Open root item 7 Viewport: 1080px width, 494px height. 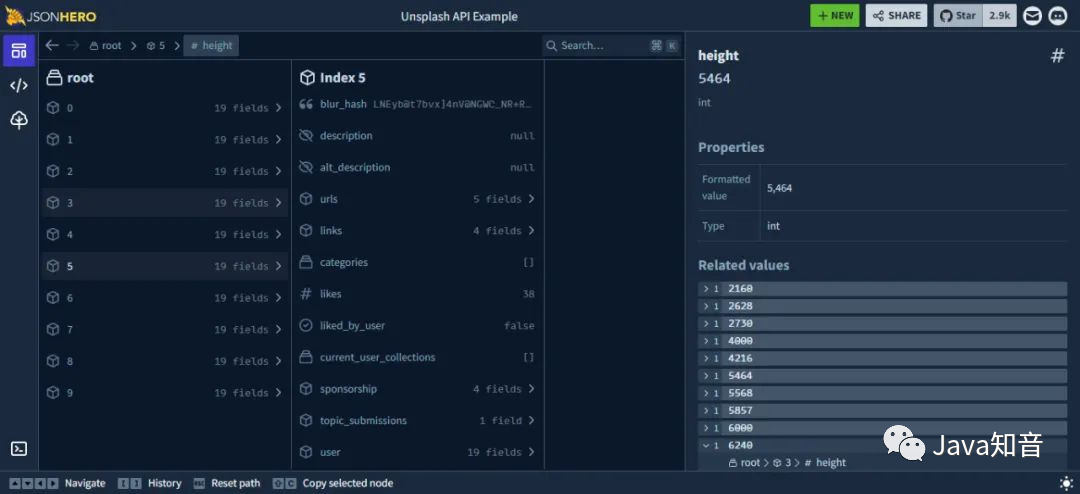pyautogui.click(x=164, y=329)
